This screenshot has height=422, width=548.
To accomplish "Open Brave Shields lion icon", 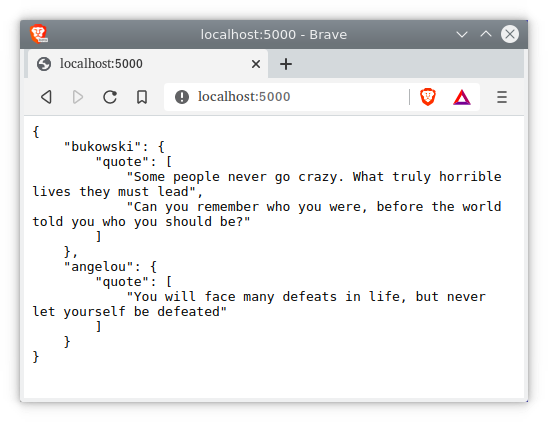I will coord(428,97).
